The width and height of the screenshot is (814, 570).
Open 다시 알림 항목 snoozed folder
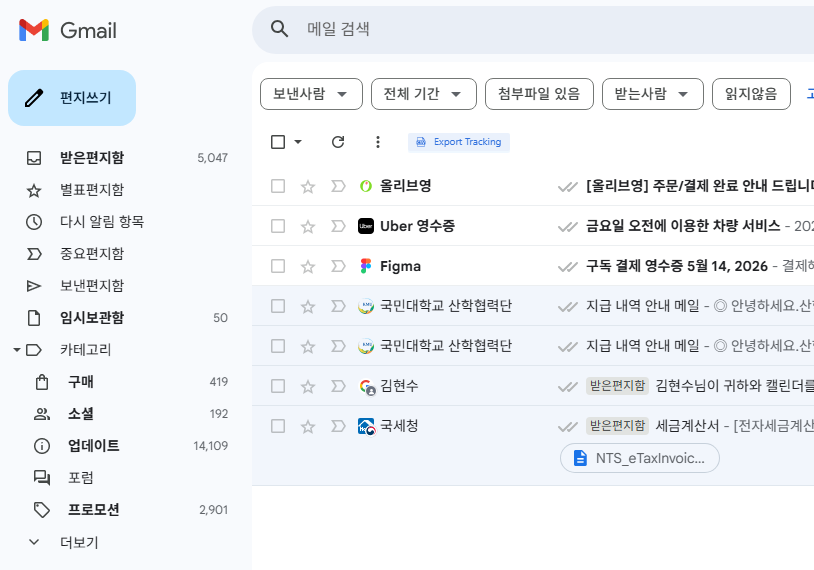pyautogui.click(x=102, y=222)
